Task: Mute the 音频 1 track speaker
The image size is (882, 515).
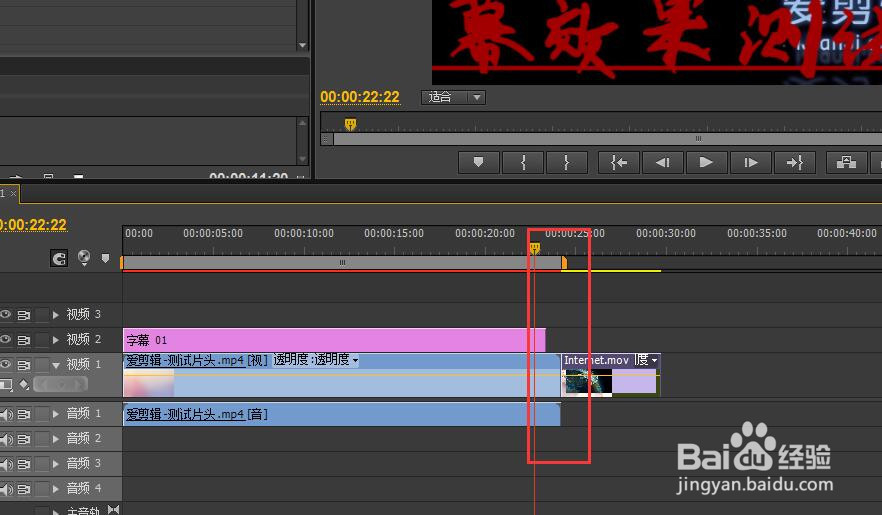Action: 6,414
